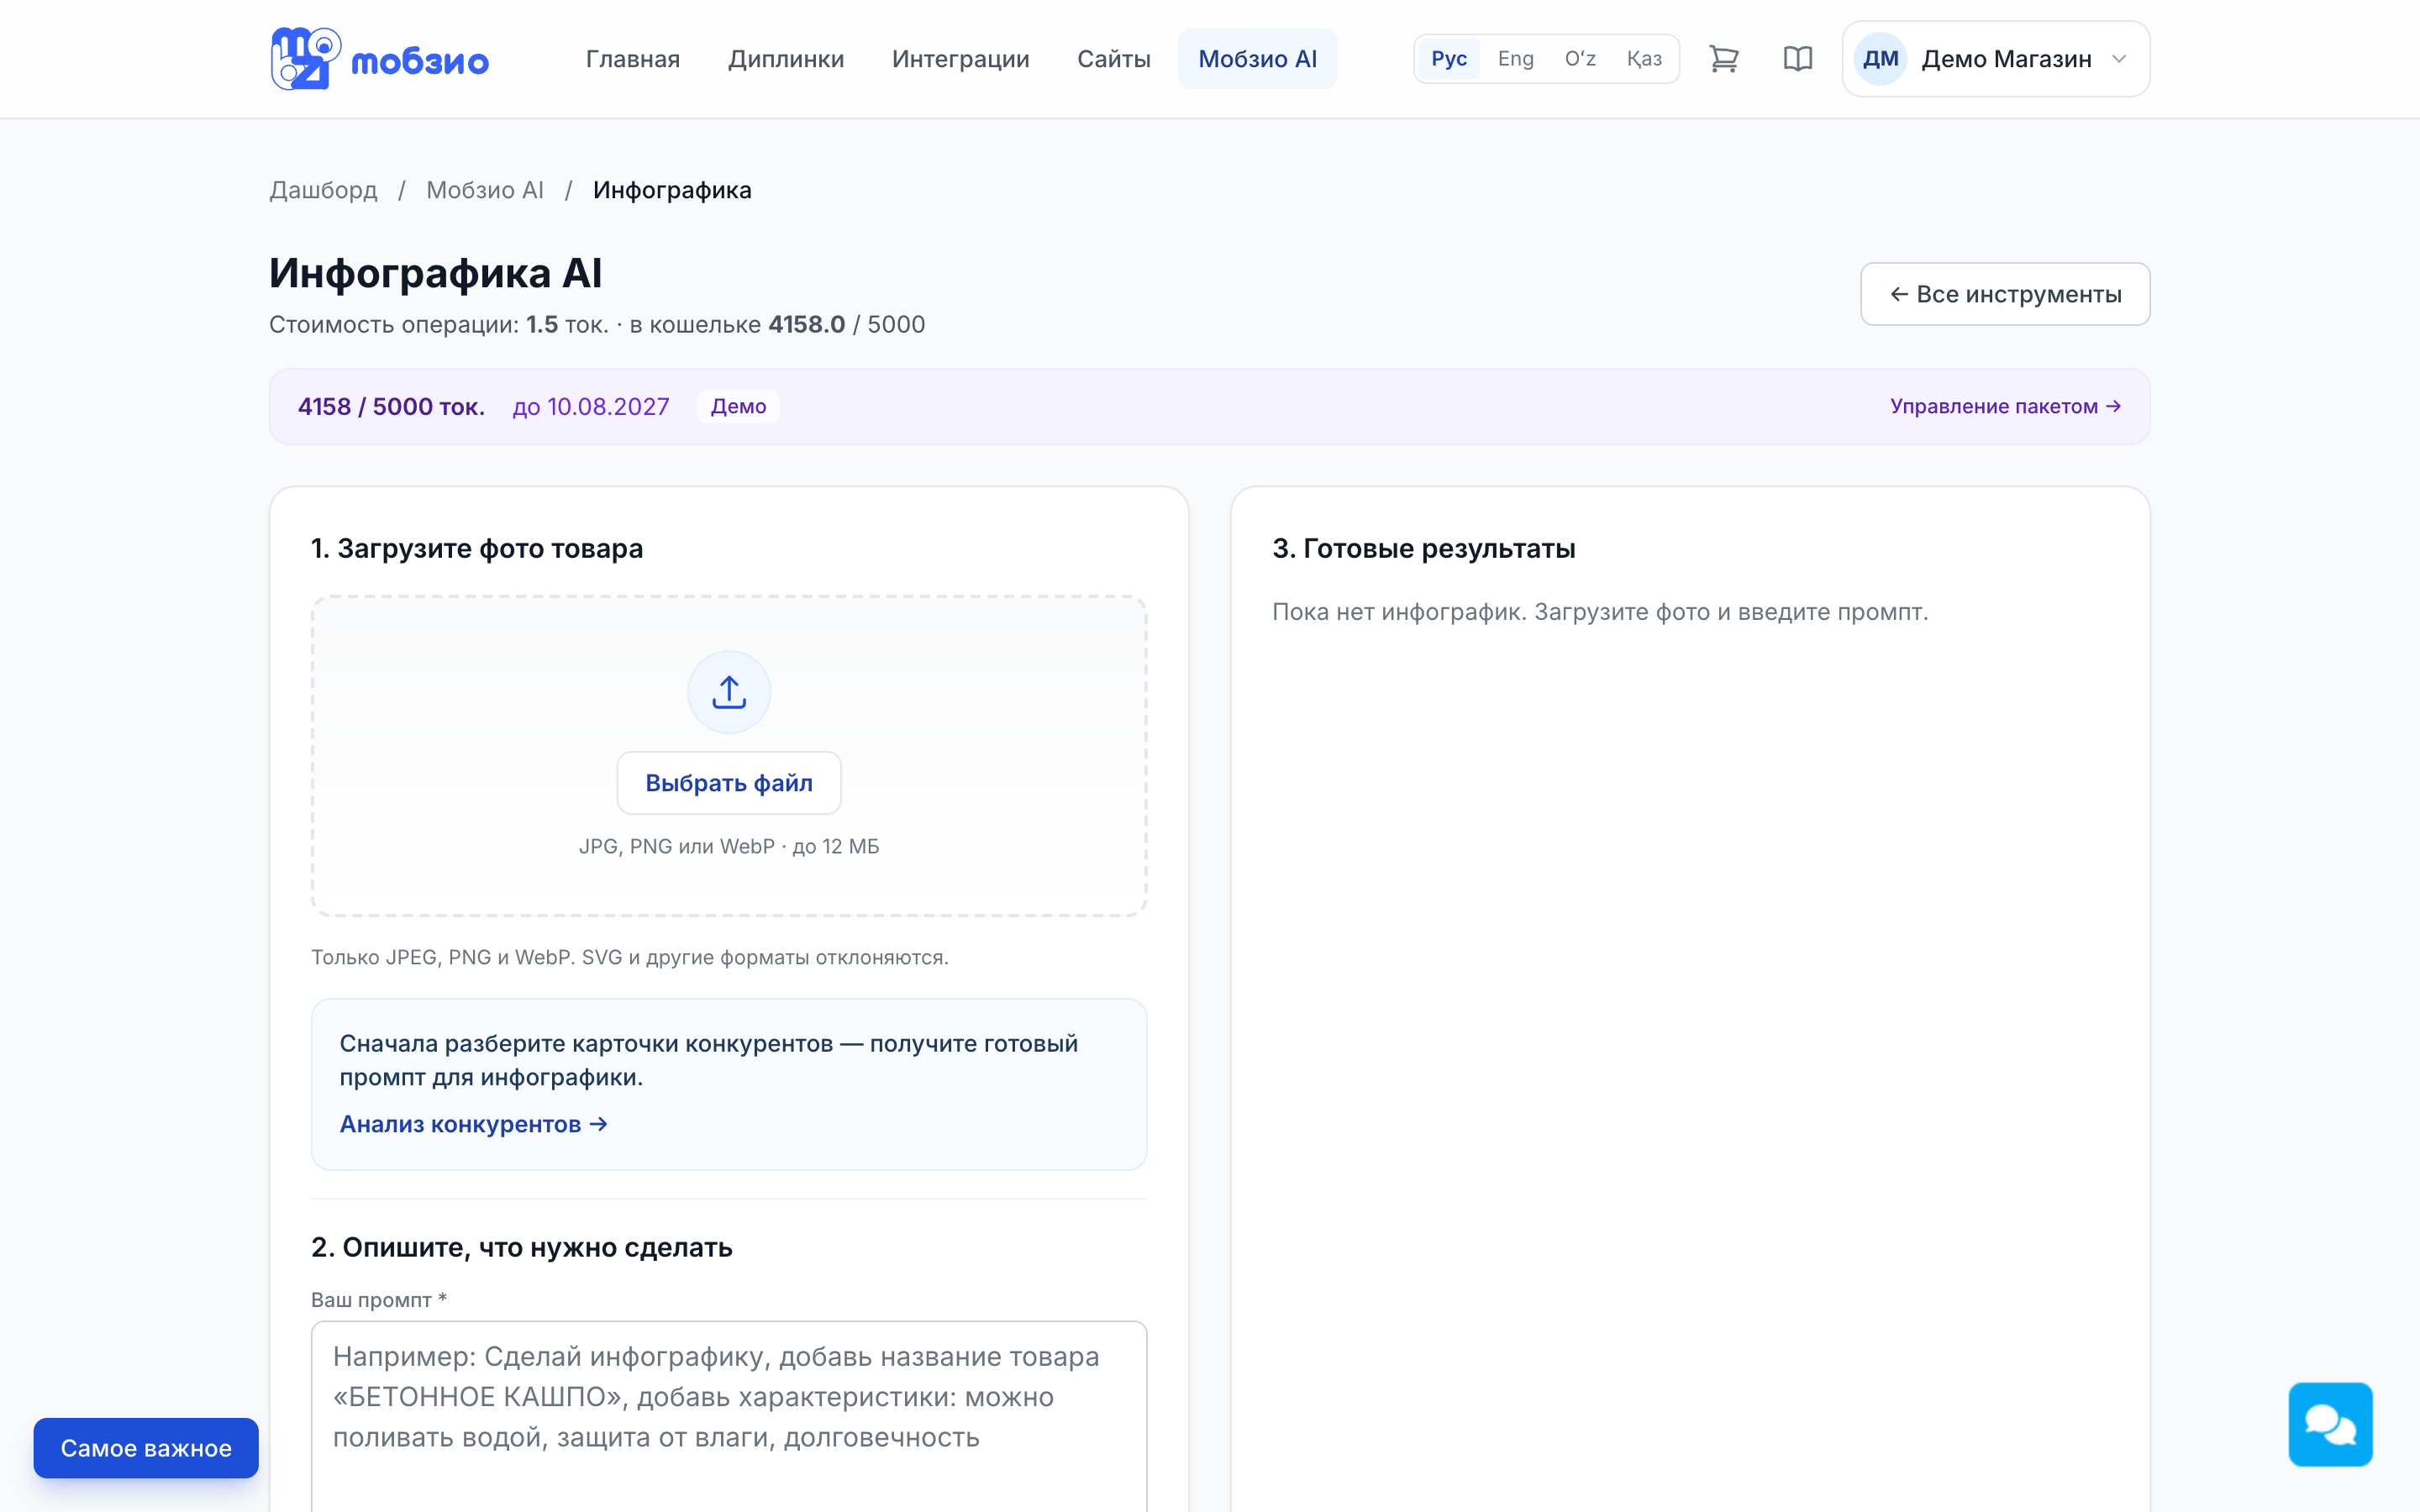Click the Инфографика AI heading
The width and height of the screenshot is (2420, 1512).
(435, 273)
